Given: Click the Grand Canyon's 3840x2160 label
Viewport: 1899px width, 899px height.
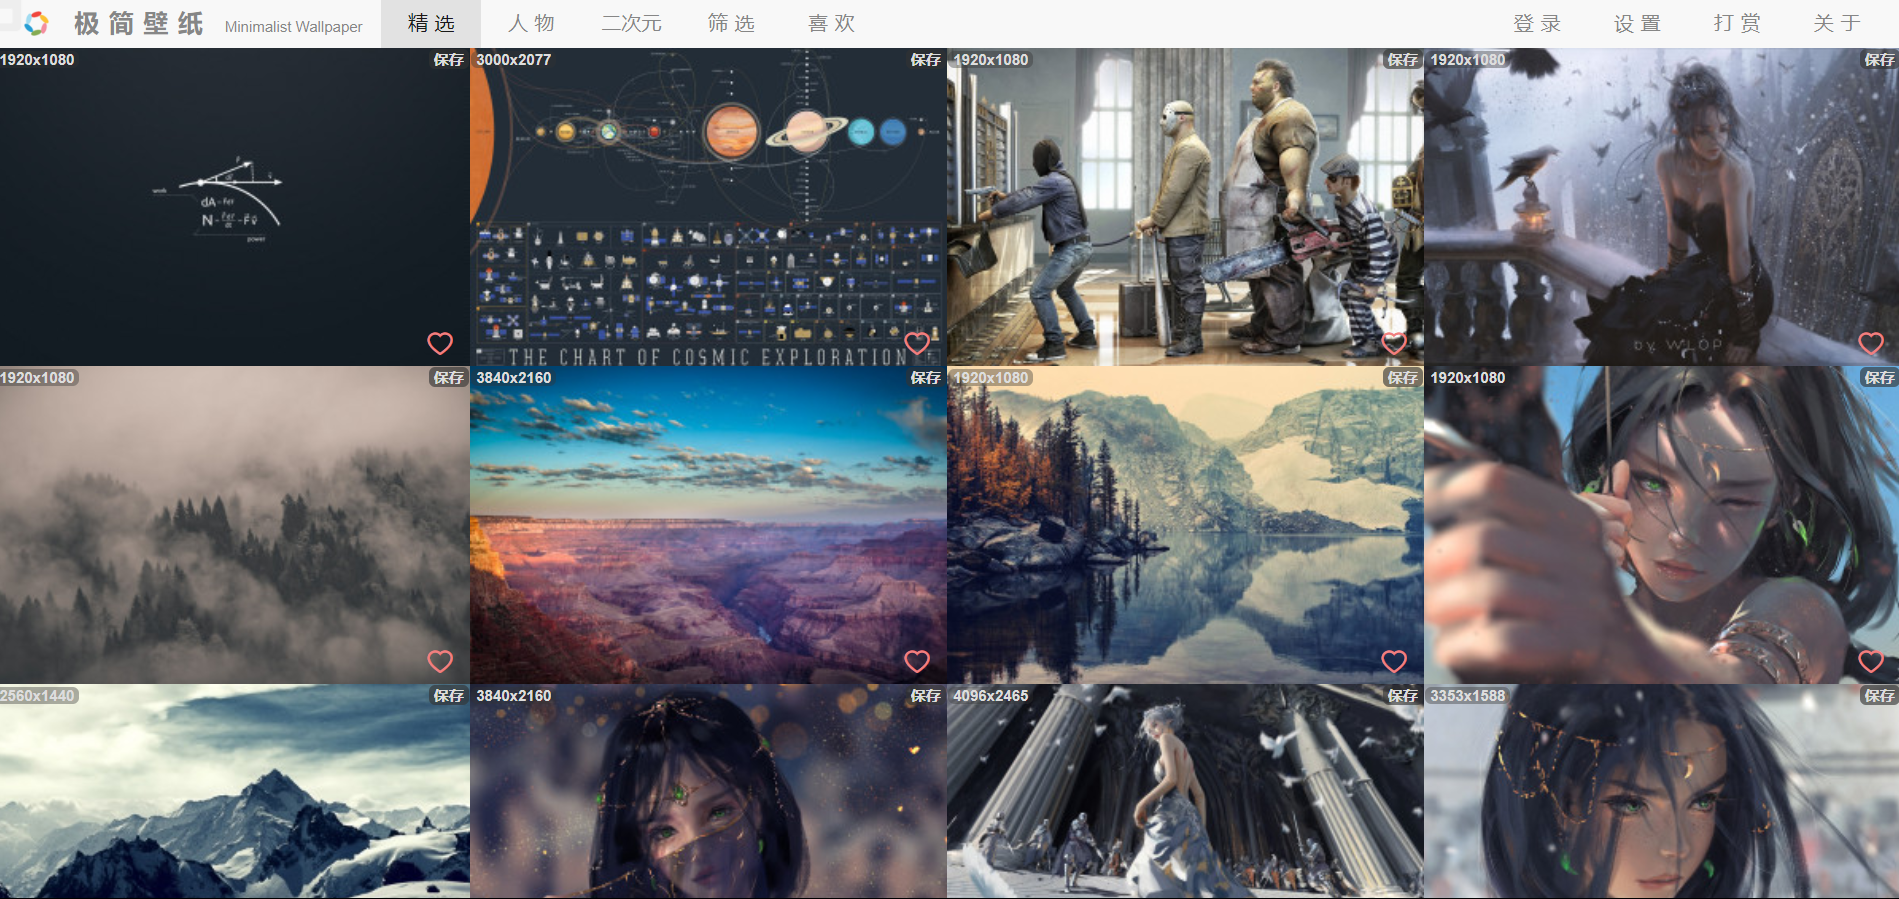Looking at the screenshot, I should pyautogui.click(x=514, y=378).
